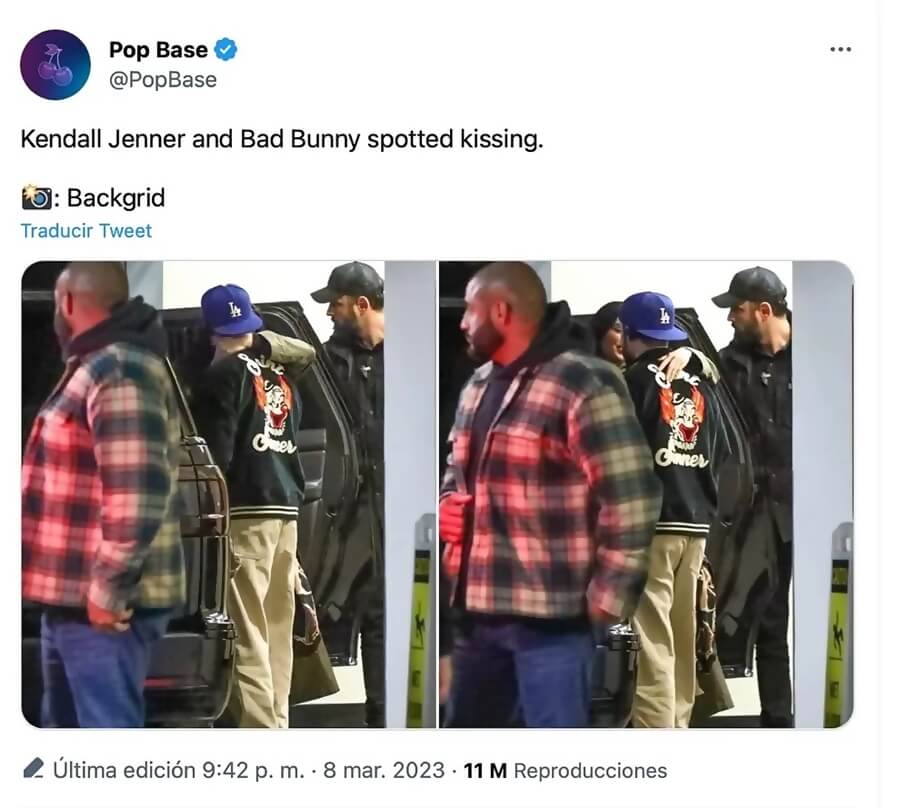This screenshot has width=900, height=808.
Task: View edit history via Última edición
Action: tap(124, 770)
